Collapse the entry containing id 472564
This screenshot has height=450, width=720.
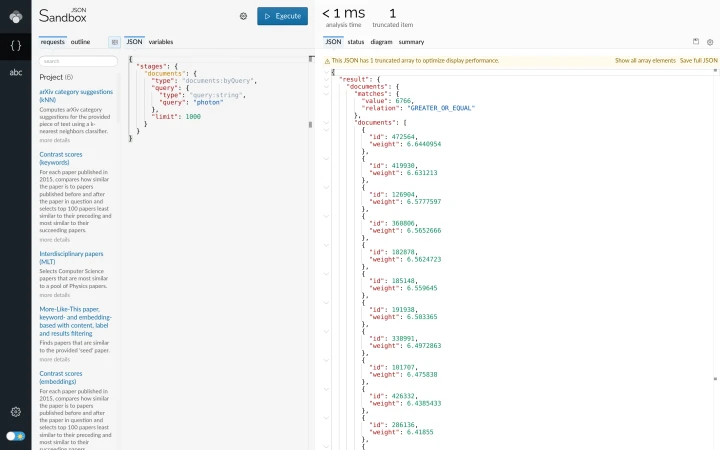click(x=326, y=130)
